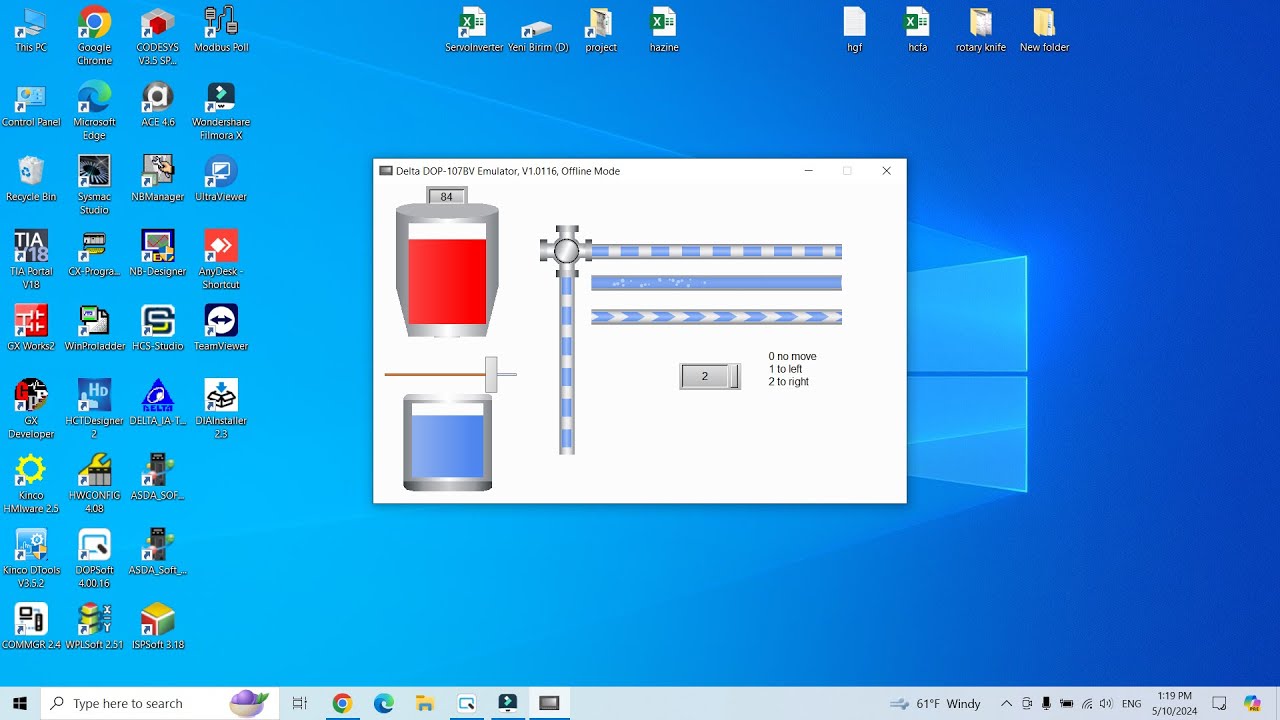
Task: Open the UltraViewer desktop icon
Action: click(x=221, y=179)
